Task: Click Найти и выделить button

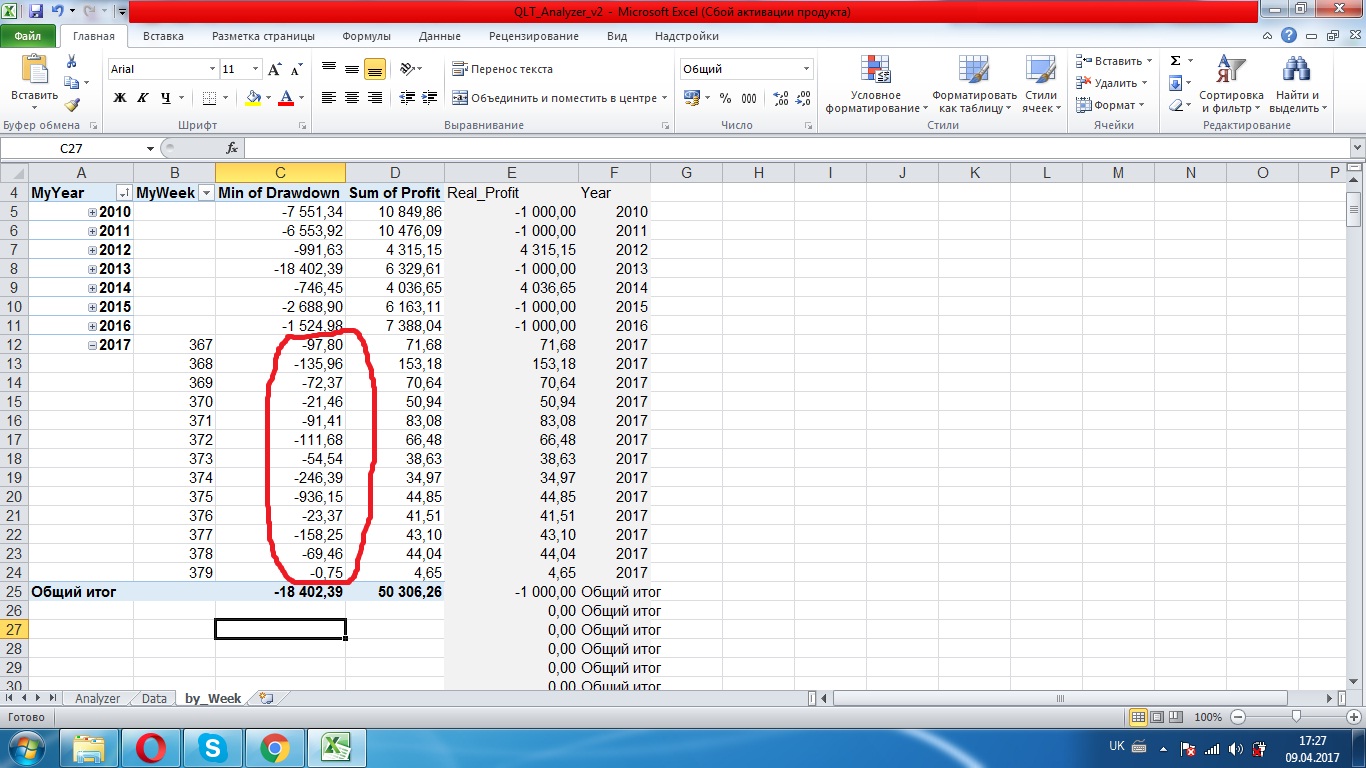Action: coord(1298,85)
